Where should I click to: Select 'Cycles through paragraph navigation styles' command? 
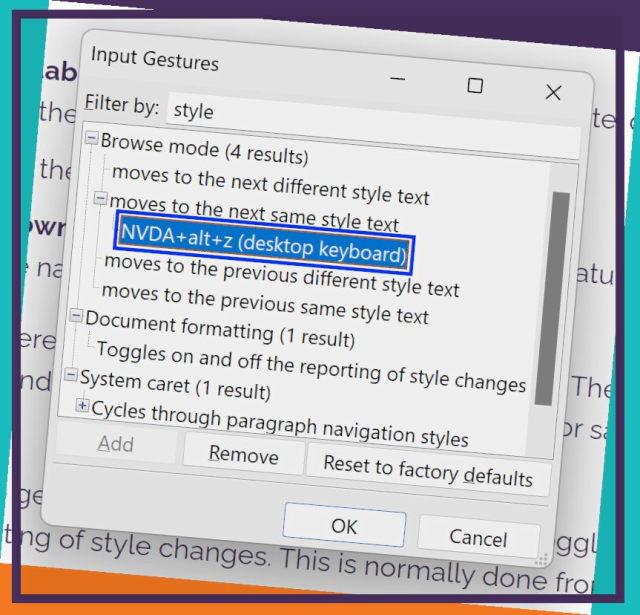click(x=279, y=424)
